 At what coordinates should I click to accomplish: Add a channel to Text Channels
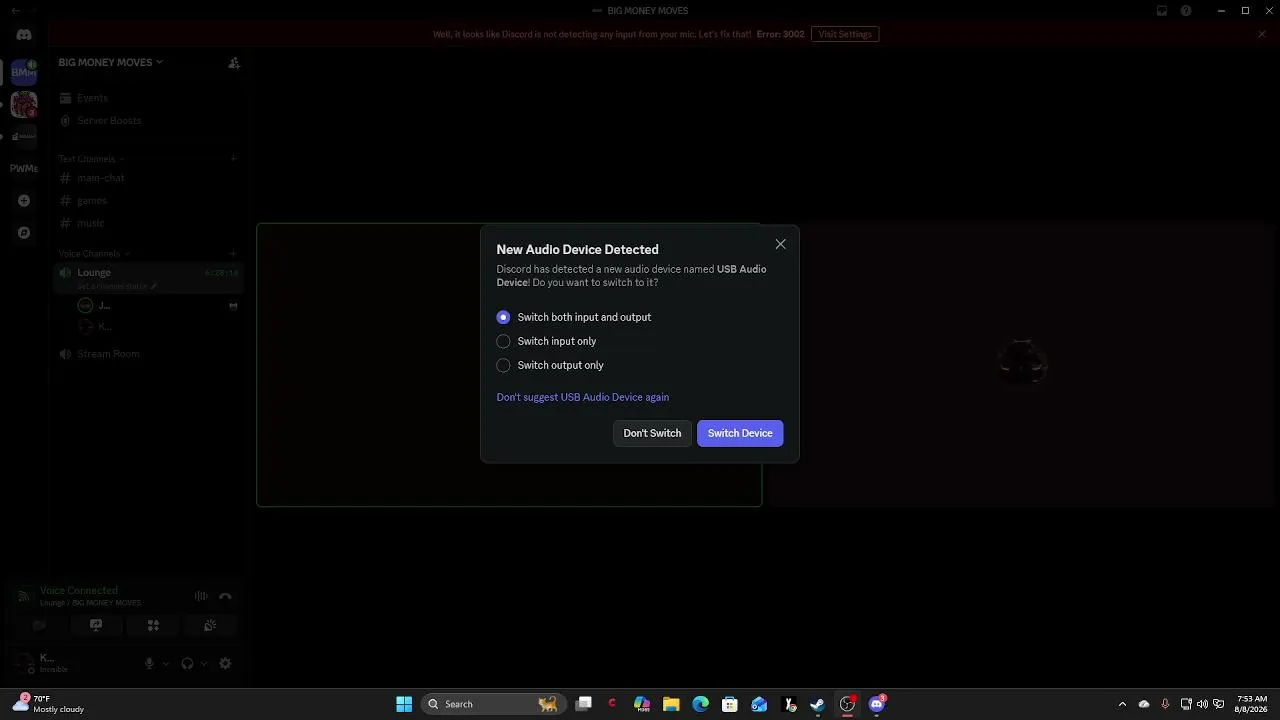[x=233, y=158]
